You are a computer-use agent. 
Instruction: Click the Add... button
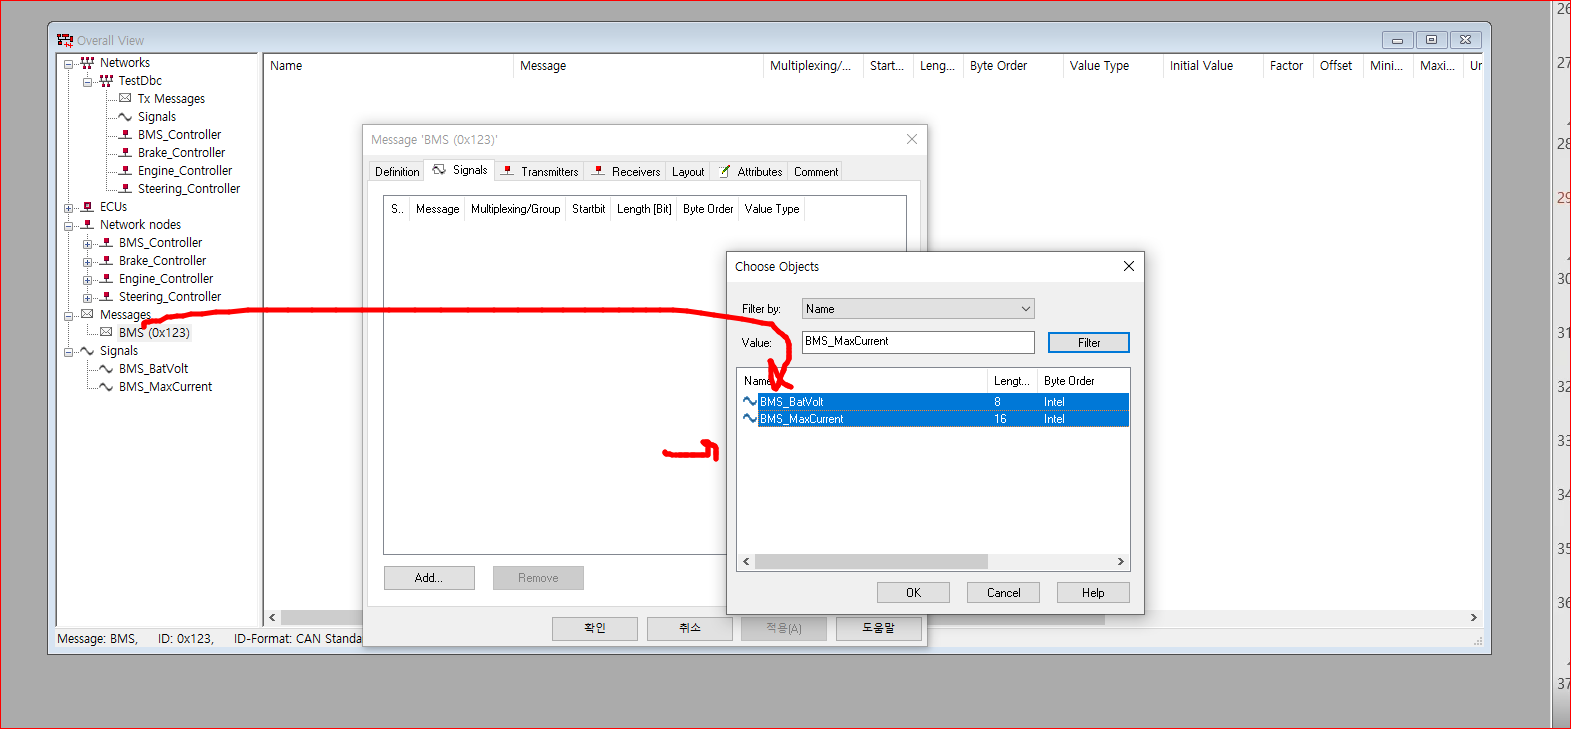pyautogui.click(x=429, y=578)
